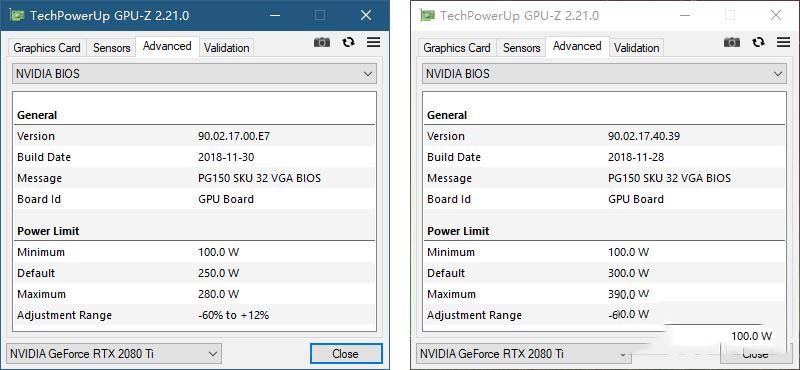This screenshot has width=800, height=370.
Task: Select the Version row in left window
Action: pyautogui.click(x=194, y=136)
